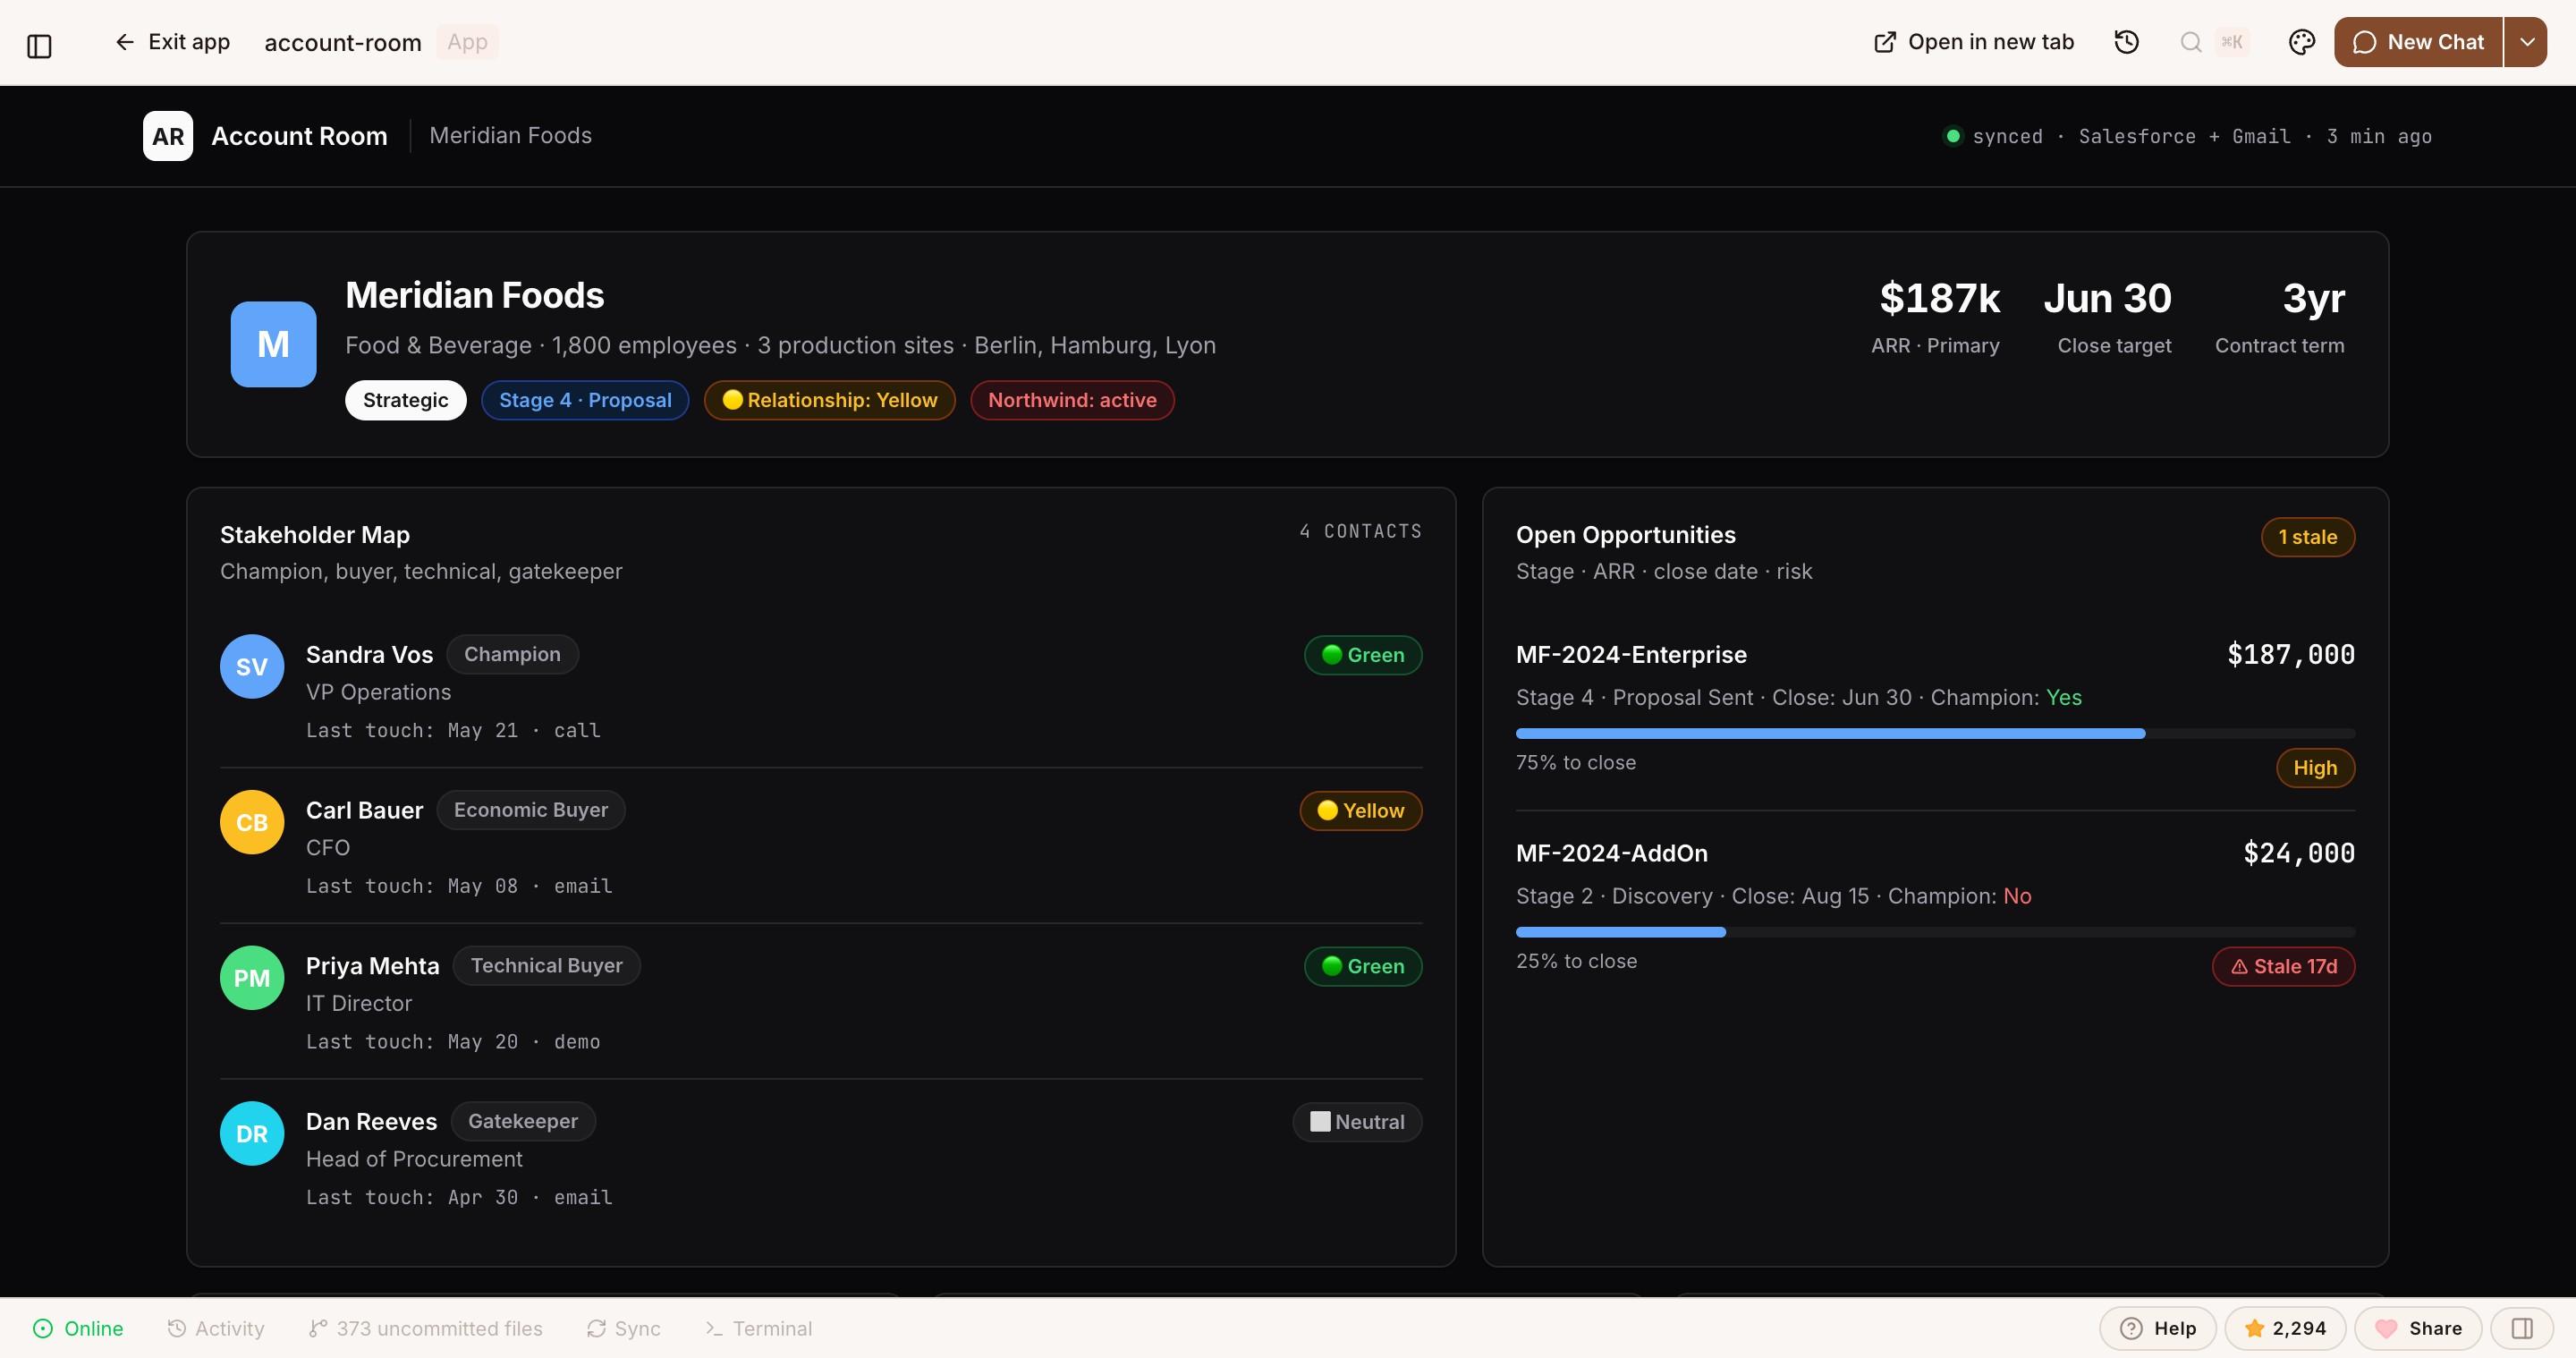This screenshot has width=2576, height=1358.
Task: Click Priya Mehta's Green status badge
Action: [x=1363, y=966]
